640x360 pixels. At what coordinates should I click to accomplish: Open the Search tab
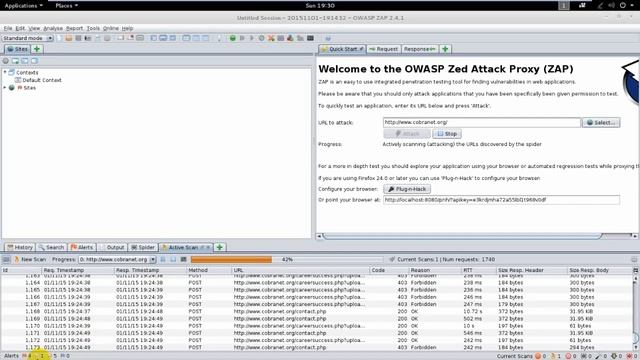pyautogui.click(x=51, y=247)
